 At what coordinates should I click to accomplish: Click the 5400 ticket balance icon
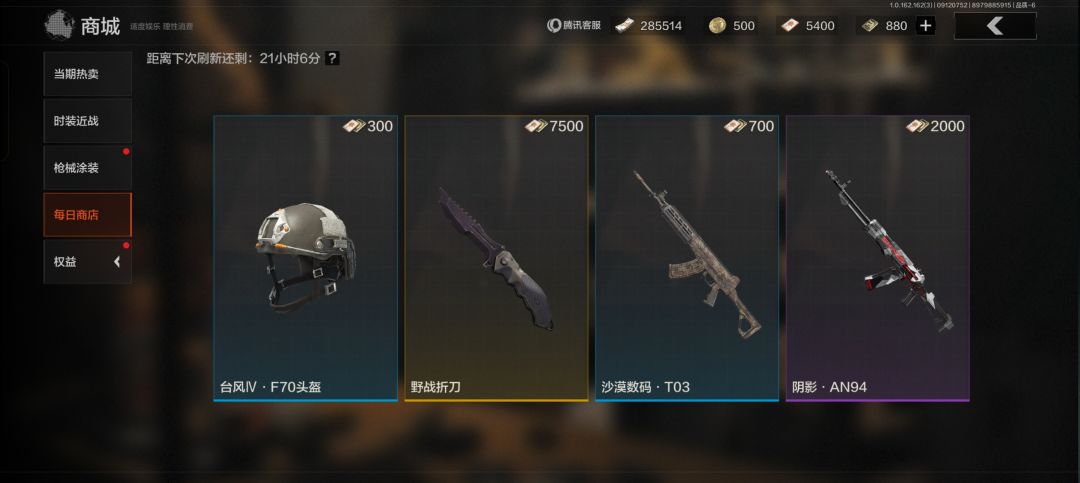click(x=791, y=25)
